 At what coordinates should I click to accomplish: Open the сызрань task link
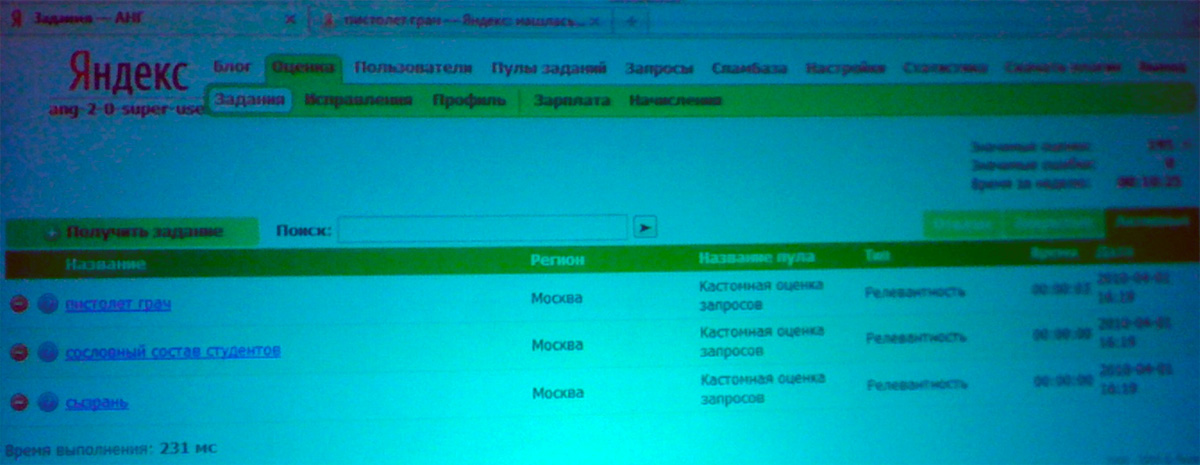96,403
